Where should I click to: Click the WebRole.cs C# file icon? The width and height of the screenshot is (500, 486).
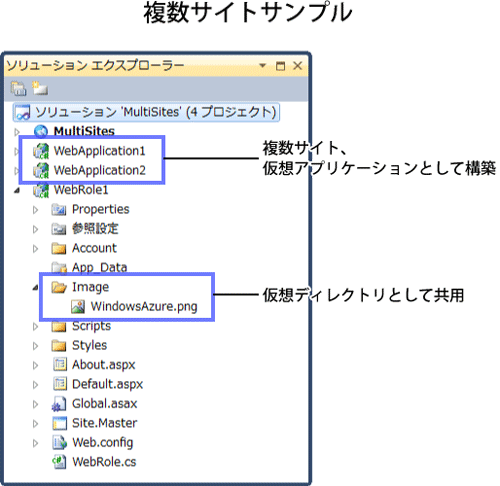tap(59, 462)
